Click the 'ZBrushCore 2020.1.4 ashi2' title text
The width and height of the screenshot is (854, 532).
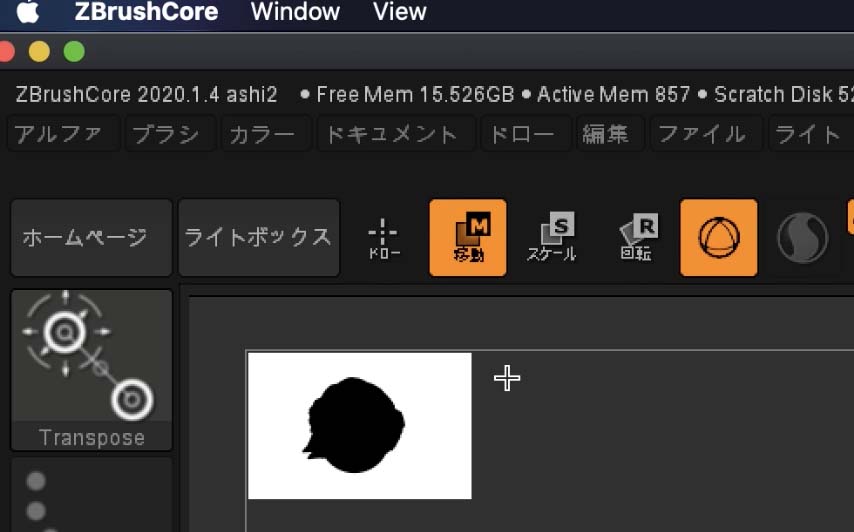[x=147, y=95]
